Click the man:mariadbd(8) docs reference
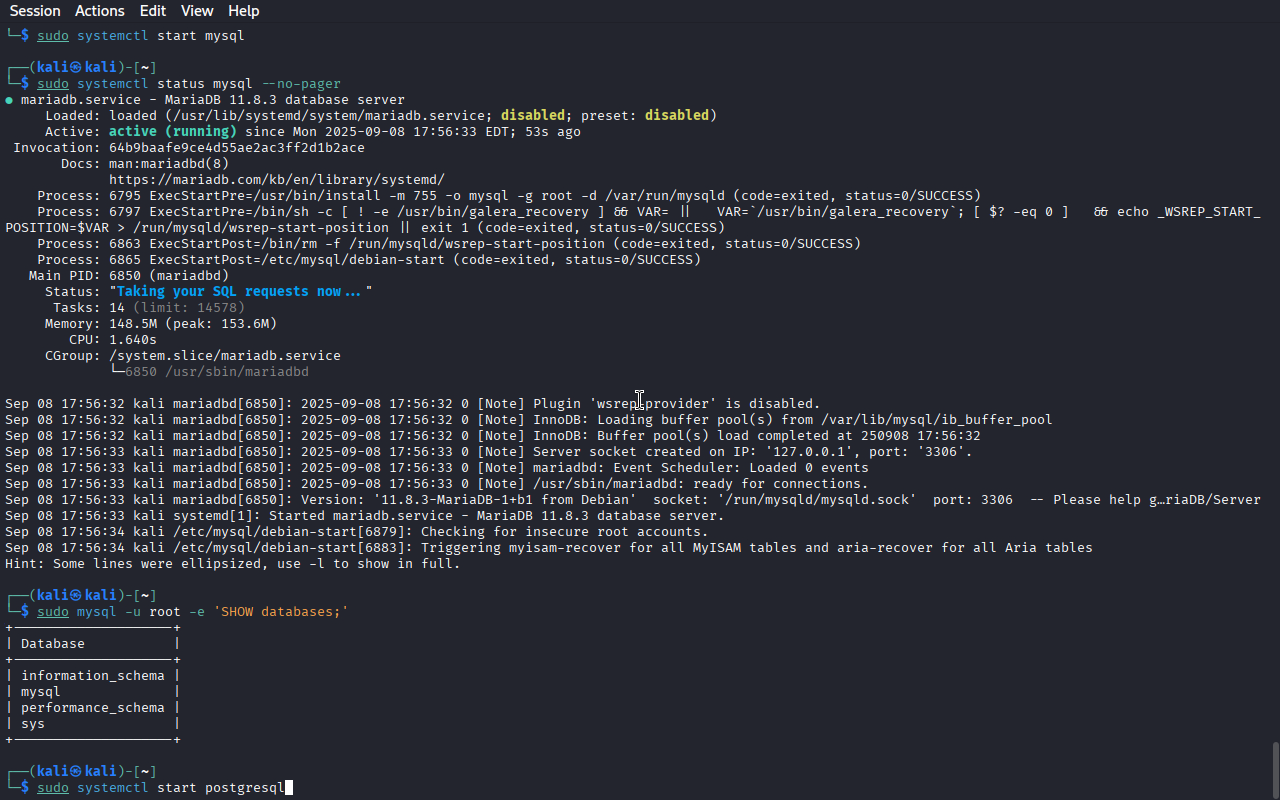The width and height of the screenshot is (1280, 800). 169,163
